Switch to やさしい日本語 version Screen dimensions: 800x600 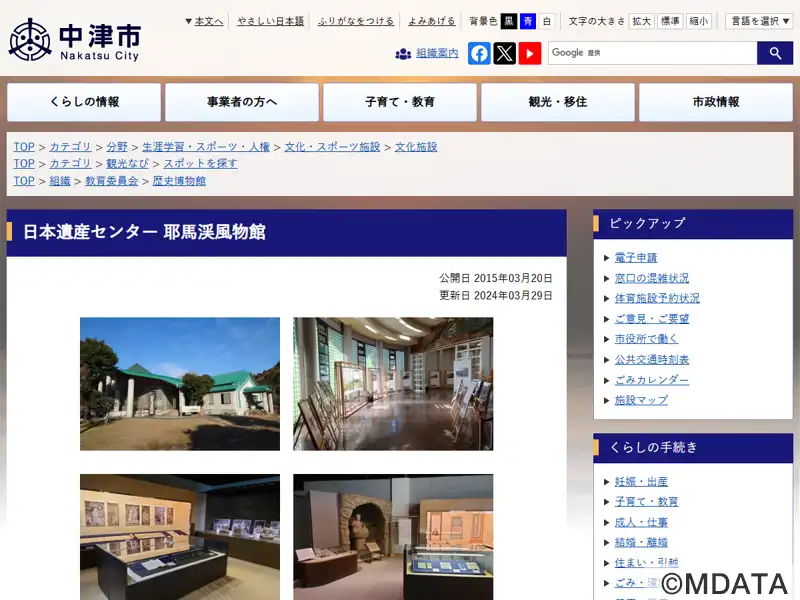(x=270, y=21)
